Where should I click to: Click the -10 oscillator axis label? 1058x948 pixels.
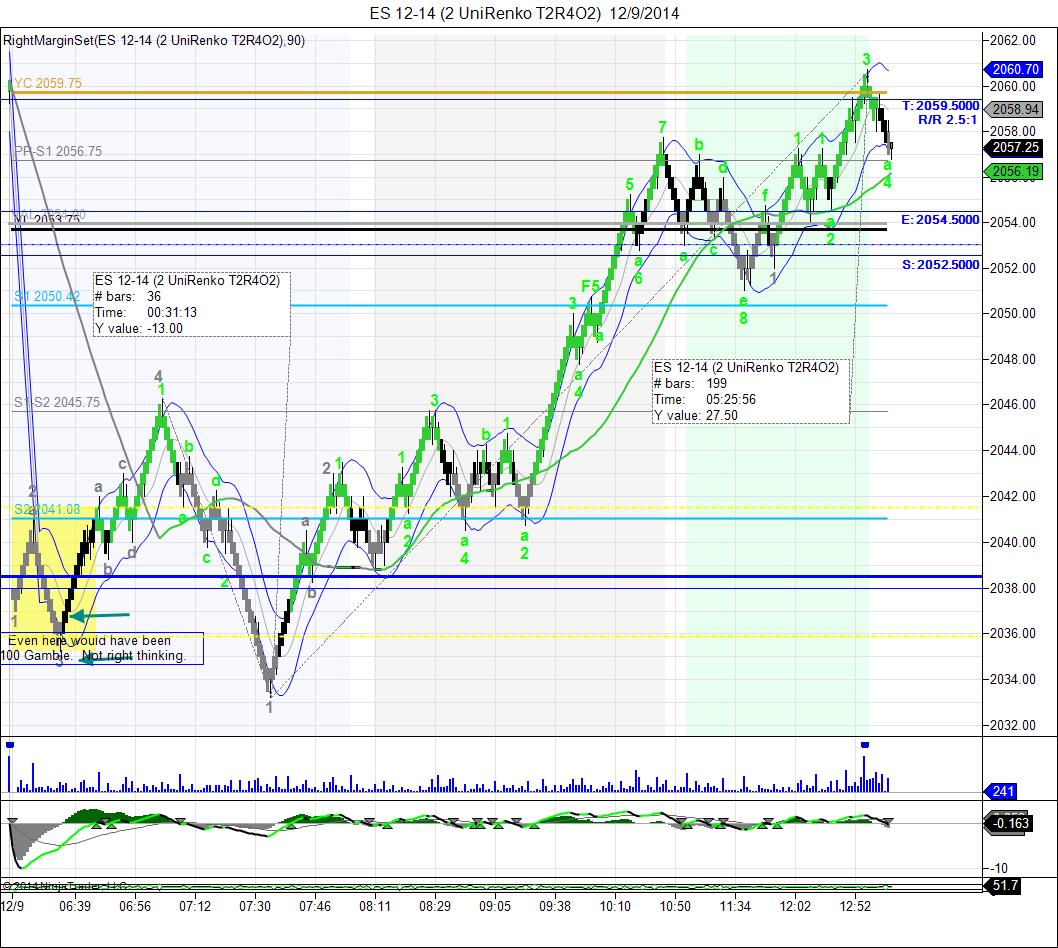999,868
